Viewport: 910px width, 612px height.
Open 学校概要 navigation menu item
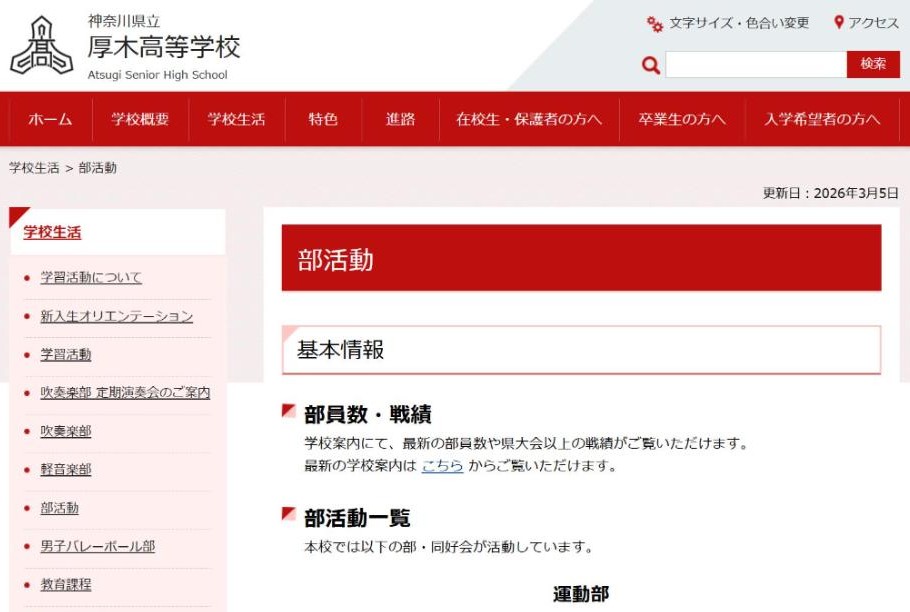pyautogui.click(x=140, y=119)
